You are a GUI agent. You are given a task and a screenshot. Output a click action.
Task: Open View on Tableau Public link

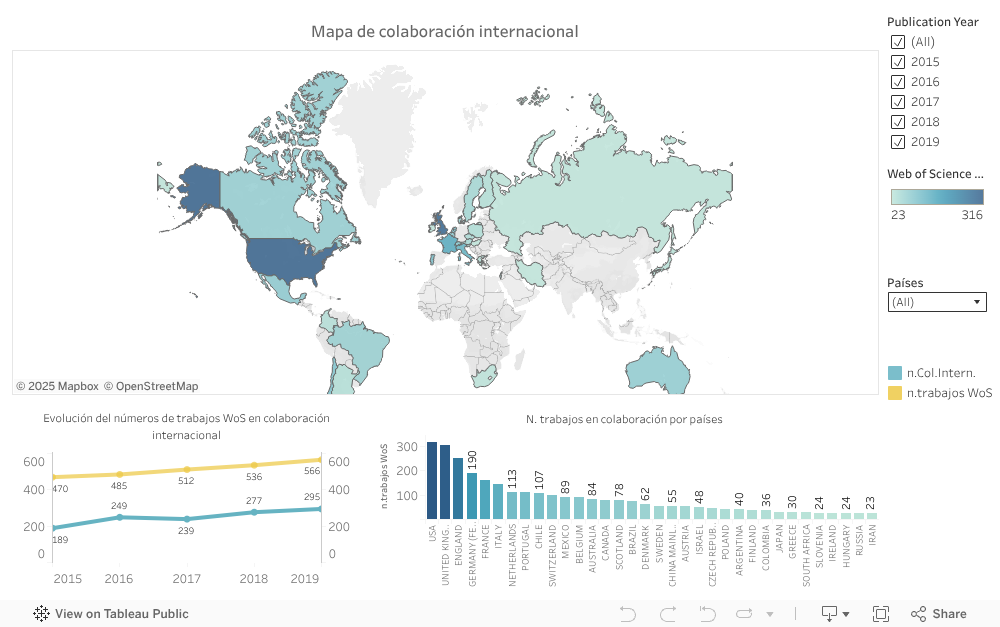click(x=121, y=614)
